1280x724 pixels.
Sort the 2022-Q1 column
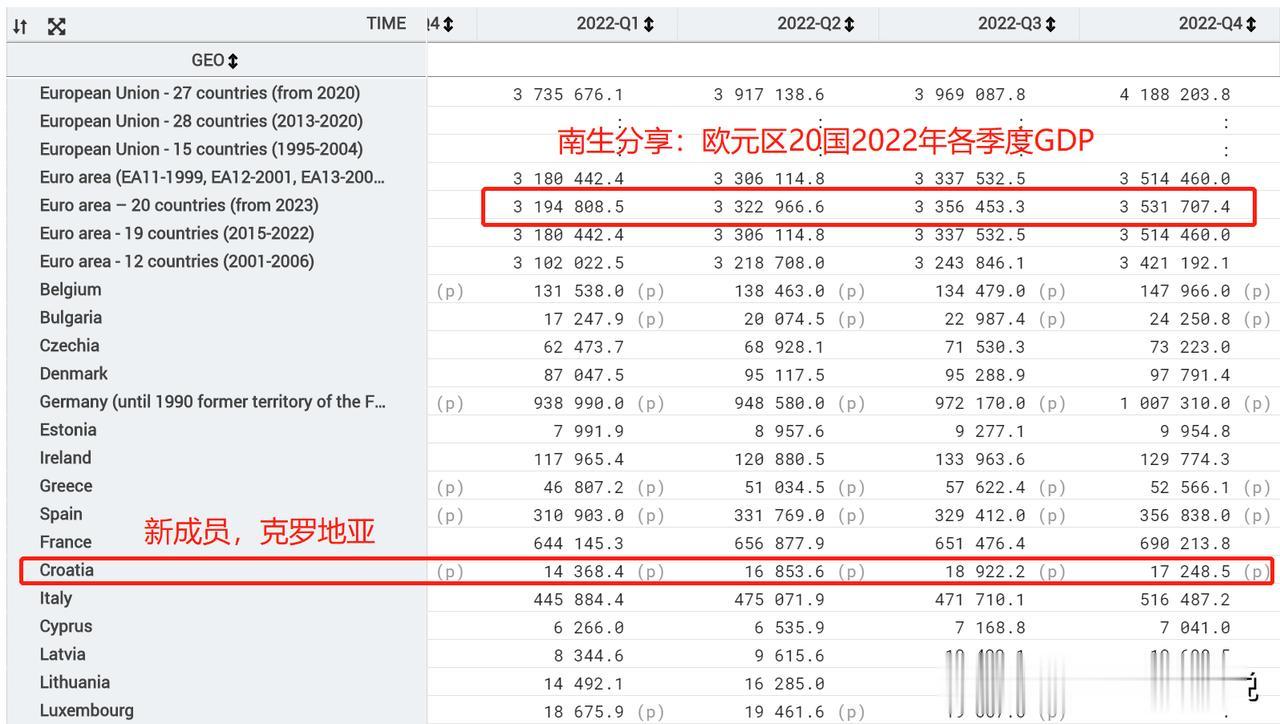tap(649, 24)
